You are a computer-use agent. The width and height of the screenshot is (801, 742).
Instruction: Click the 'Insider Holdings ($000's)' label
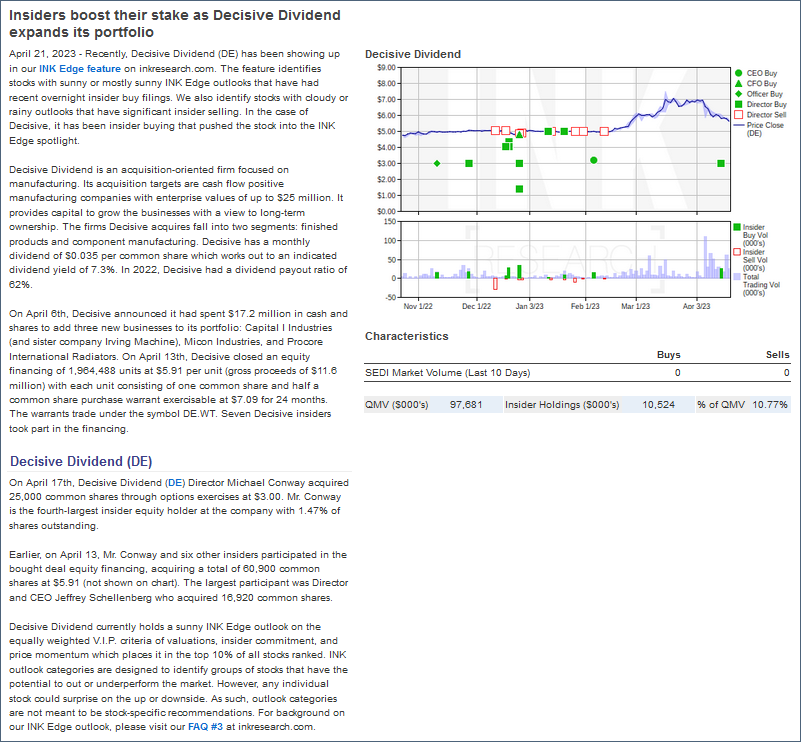click(562, 405)
